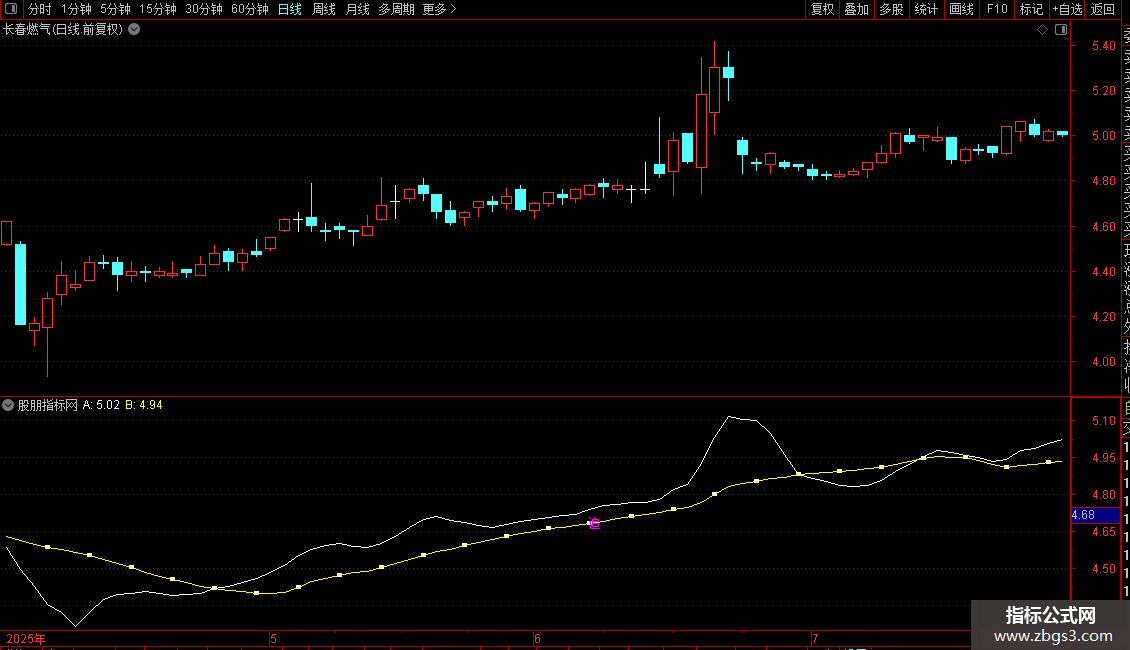Click the 股朋指标网 indicator name
The height and width of the screenshot is (650, 1130).
pyautogui.click(x=48, y=405)
